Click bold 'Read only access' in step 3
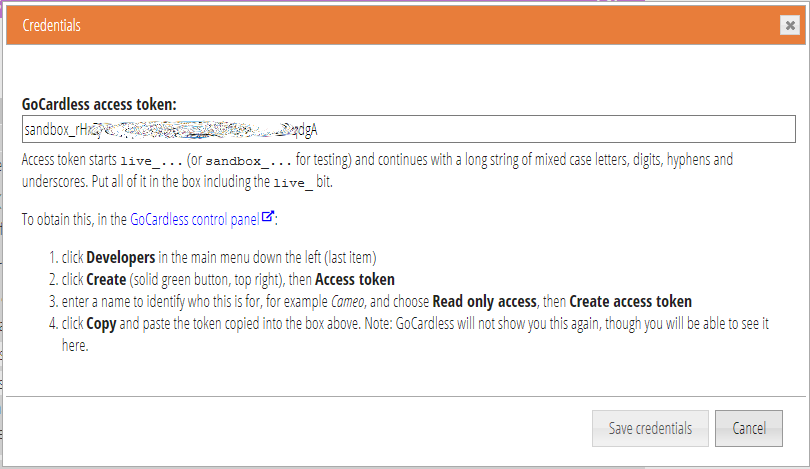 click(x=484, y=301)
